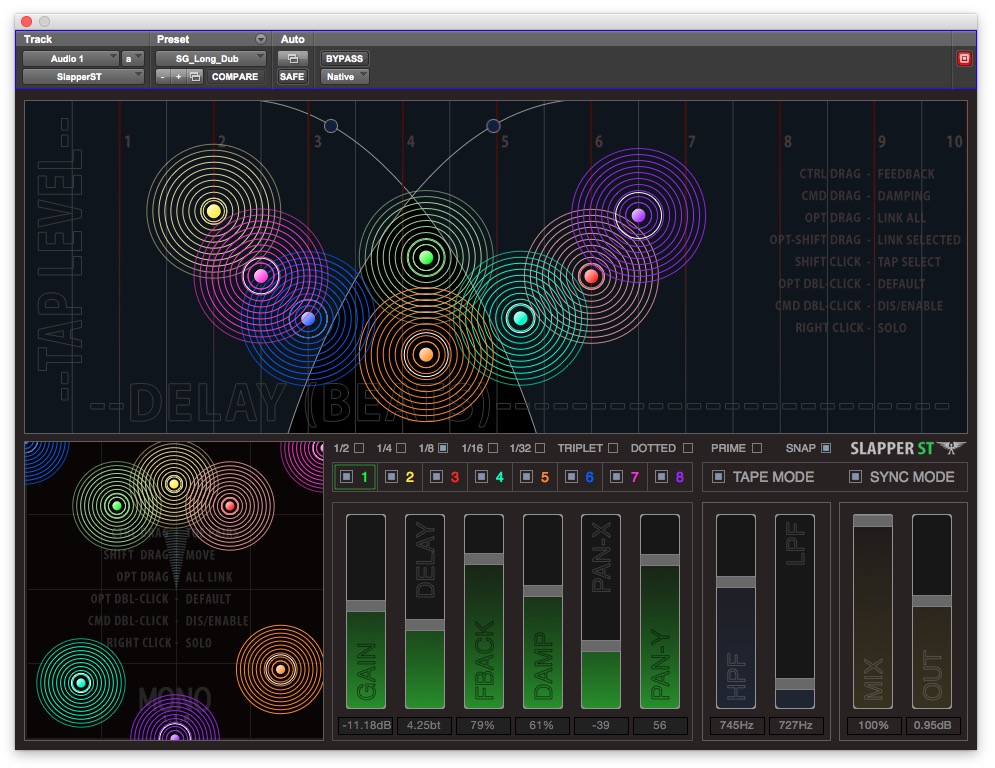Select the magenta tap node in delay grid
Viewport: 995px width, 768px height.
[x=261, y=275]
